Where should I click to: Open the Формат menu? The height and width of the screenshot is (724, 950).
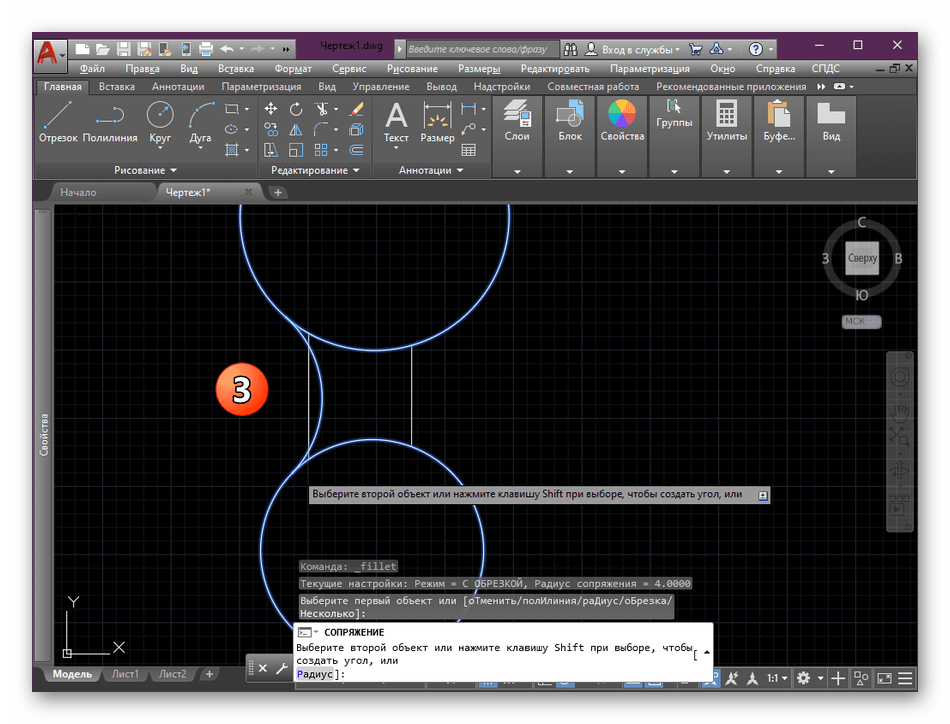(292, 69)
